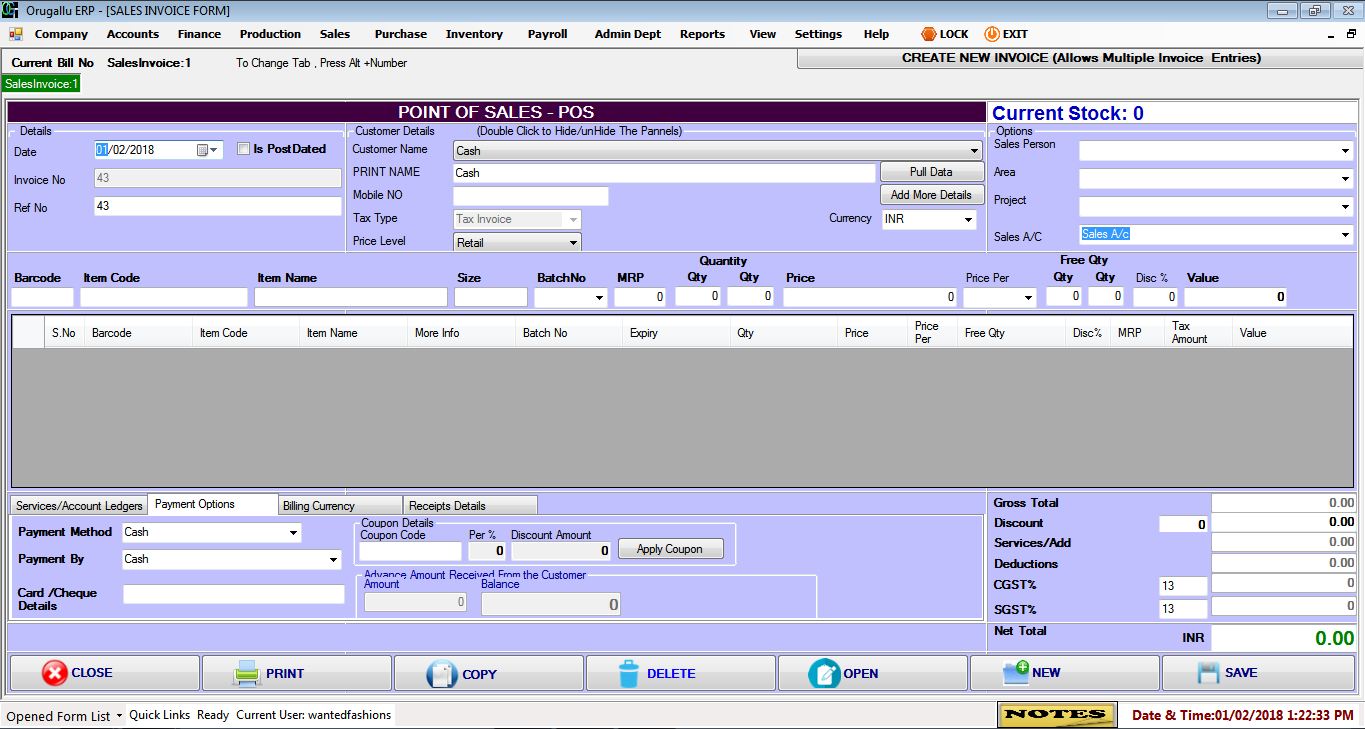The image size is (1365, 729).
Task: Click CREATE NEW INVOICE button
Action: pos(1081,58)
